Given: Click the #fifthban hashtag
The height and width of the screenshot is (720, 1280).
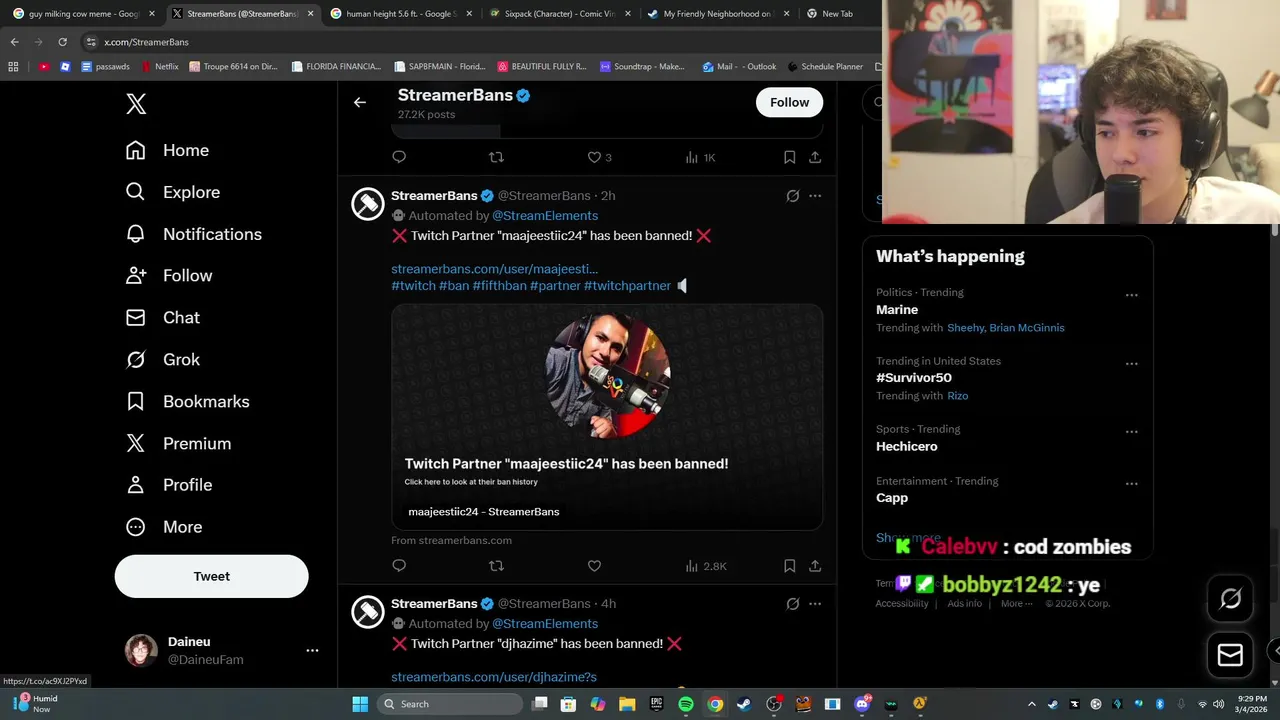Looking at the screenshot, I should coord(499,286).
